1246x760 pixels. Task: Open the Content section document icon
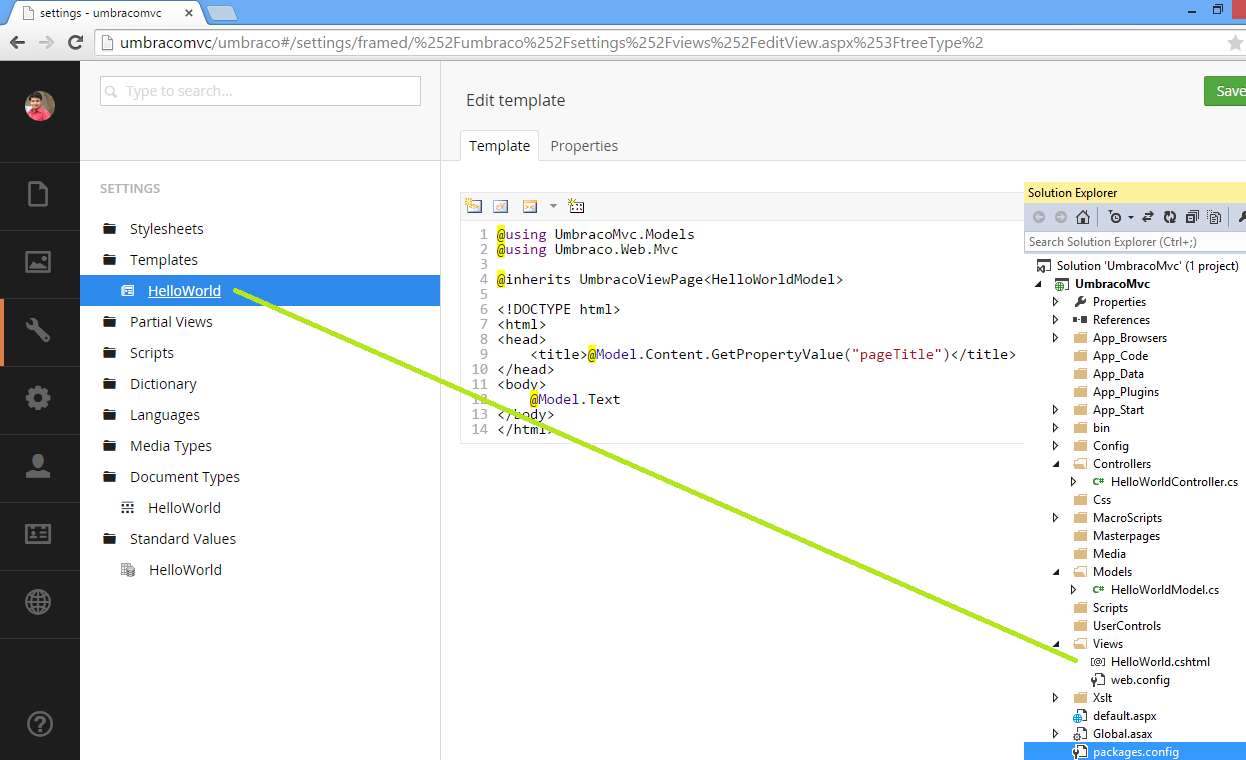coord(40,196)
